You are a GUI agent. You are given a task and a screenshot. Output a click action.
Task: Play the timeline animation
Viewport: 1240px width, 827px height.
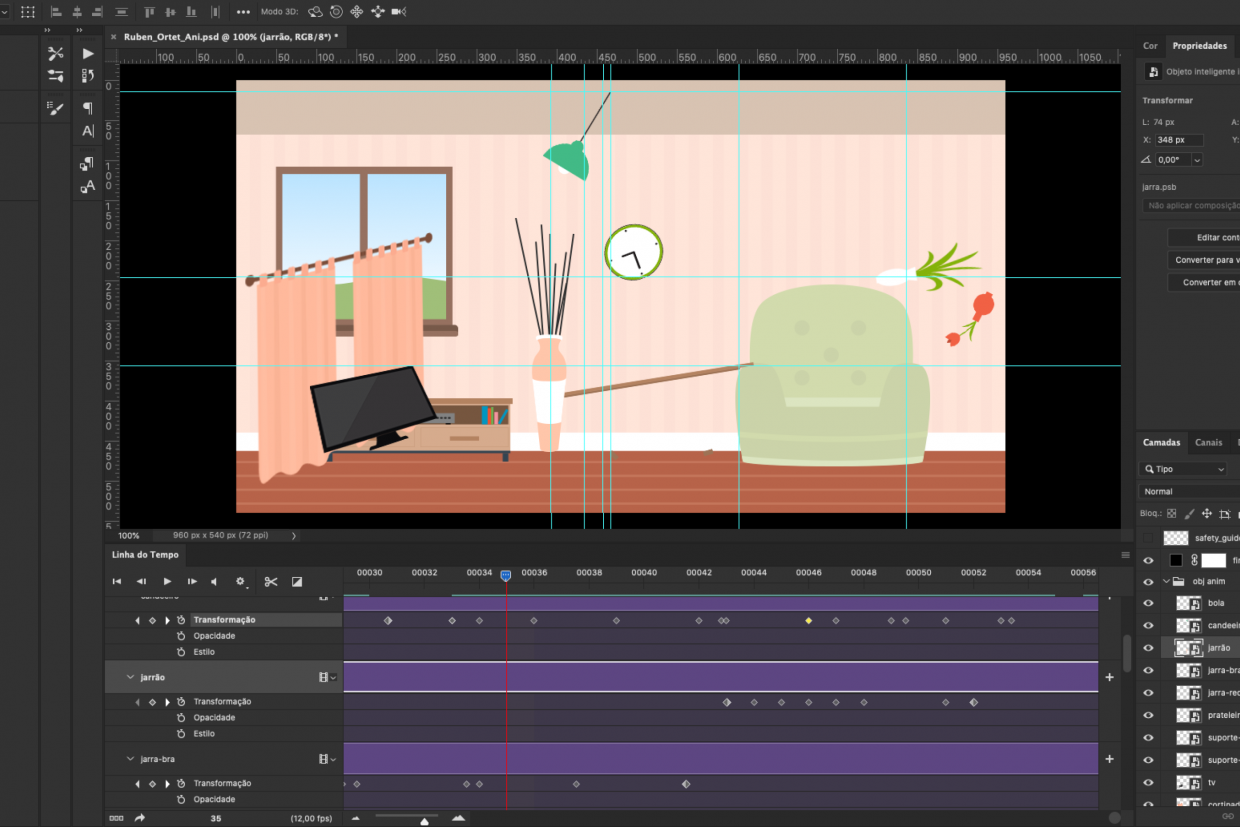click(167, 582)
